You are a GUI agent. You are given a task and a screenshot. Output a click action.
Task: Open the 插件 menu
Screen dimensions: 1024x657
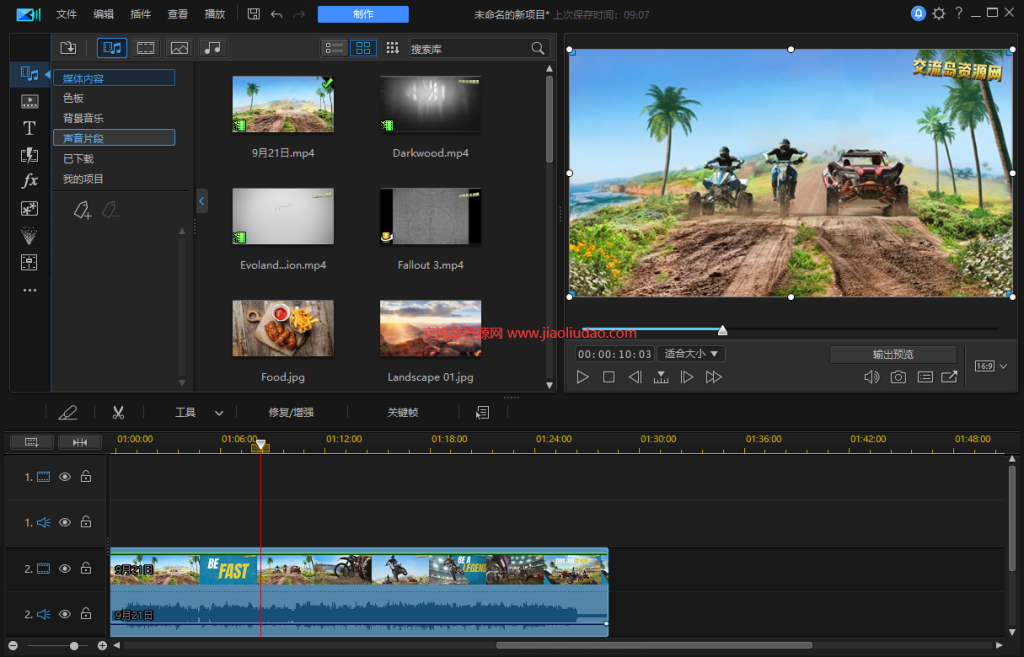[140, 14]
